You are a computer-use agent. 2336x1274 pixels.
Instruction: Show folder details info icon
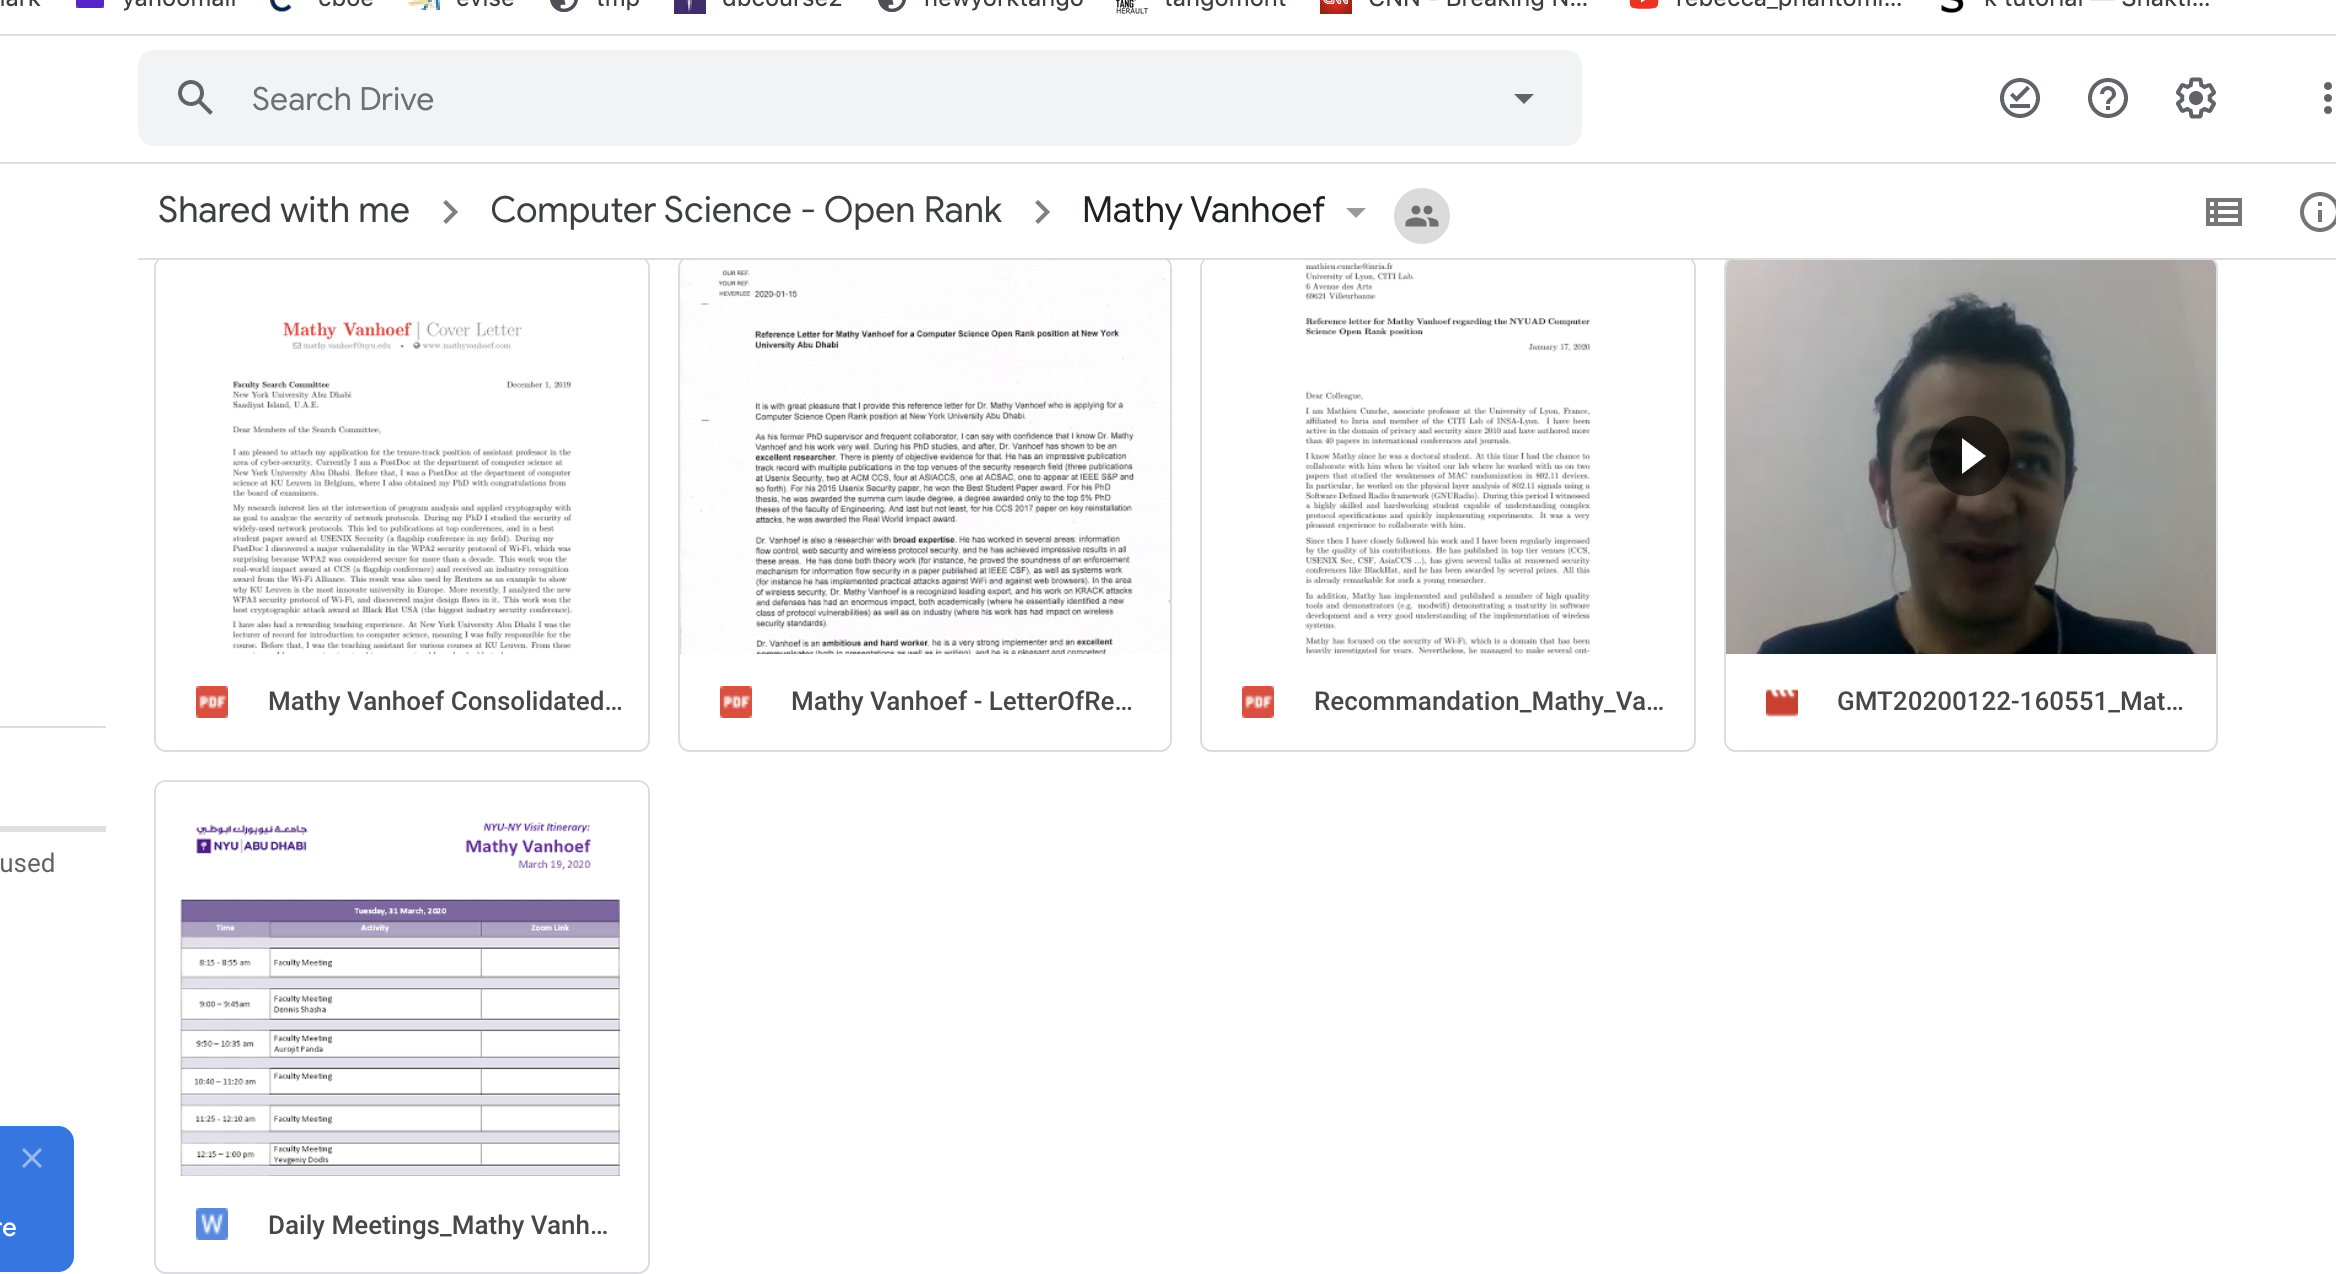(x=2316, y=212)
